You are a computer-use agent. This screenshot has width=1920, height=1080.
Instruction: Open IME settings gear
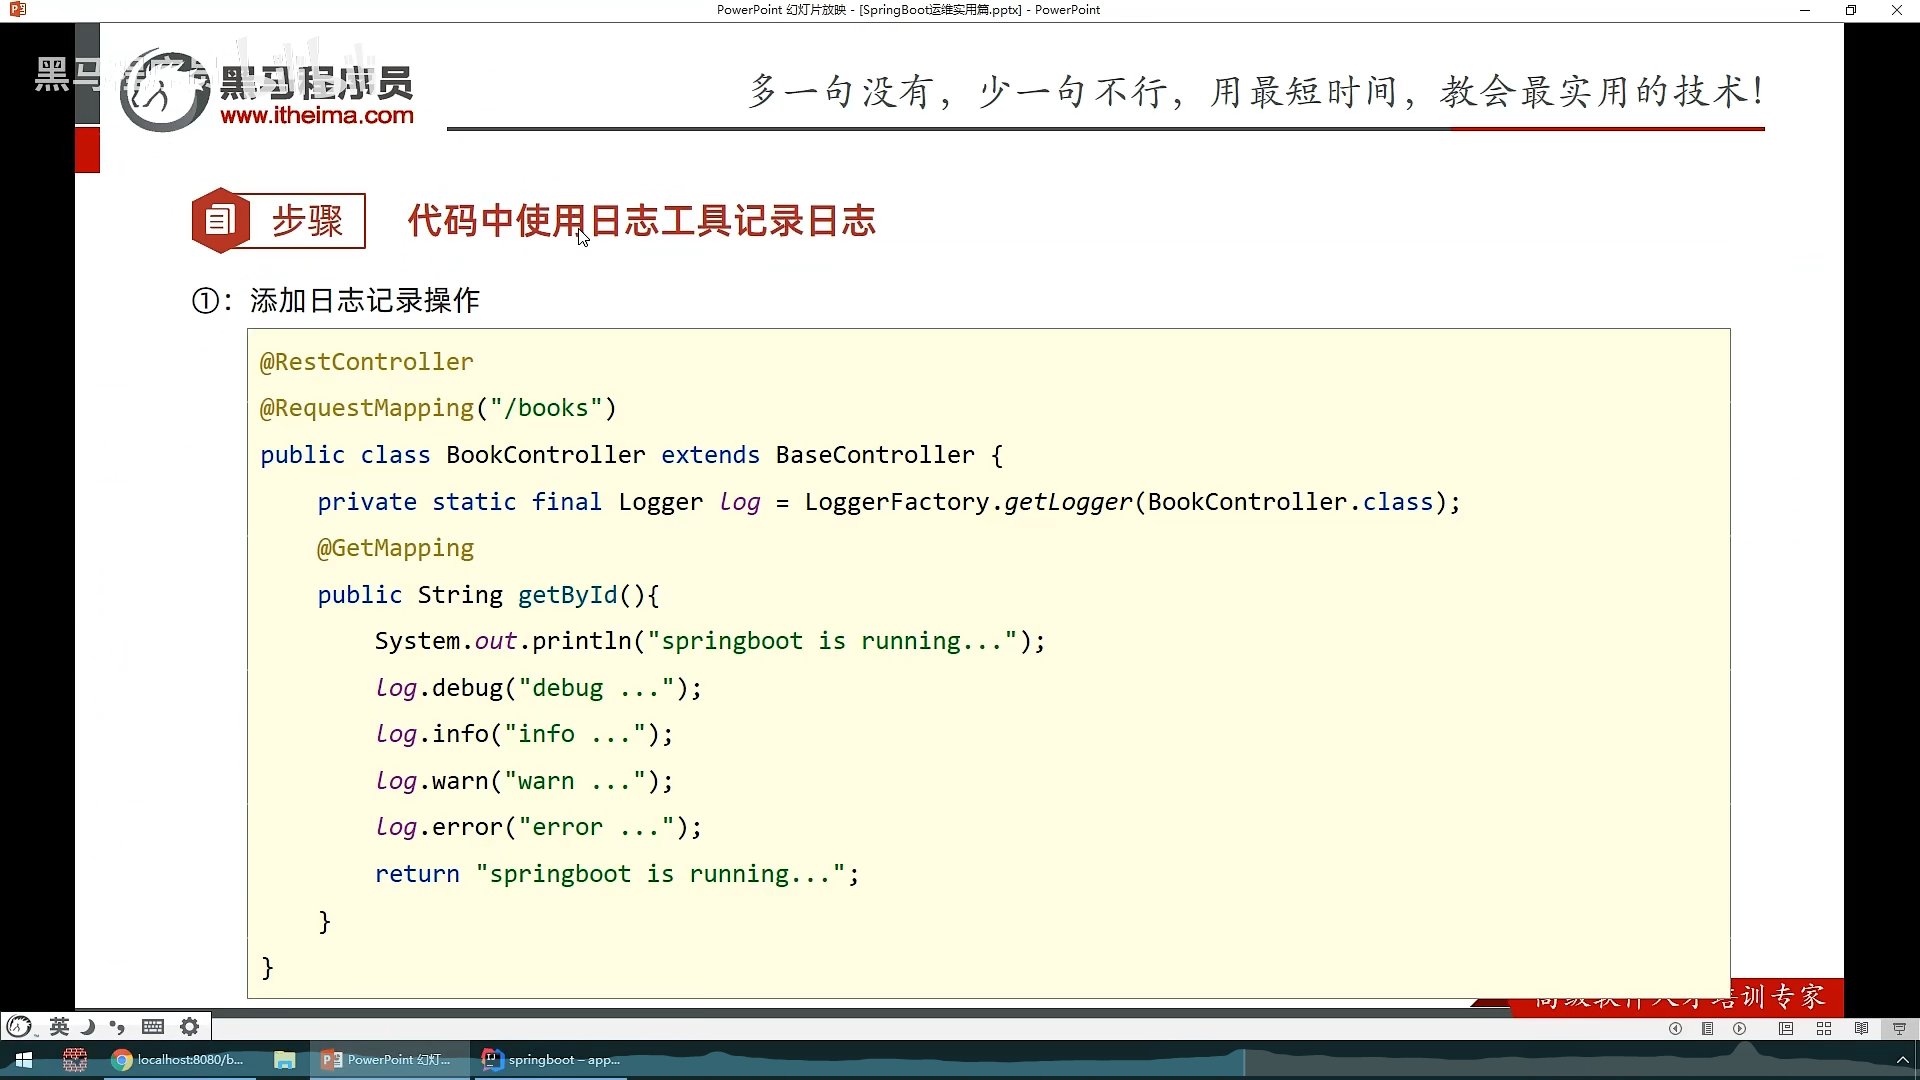(190, 1026)
